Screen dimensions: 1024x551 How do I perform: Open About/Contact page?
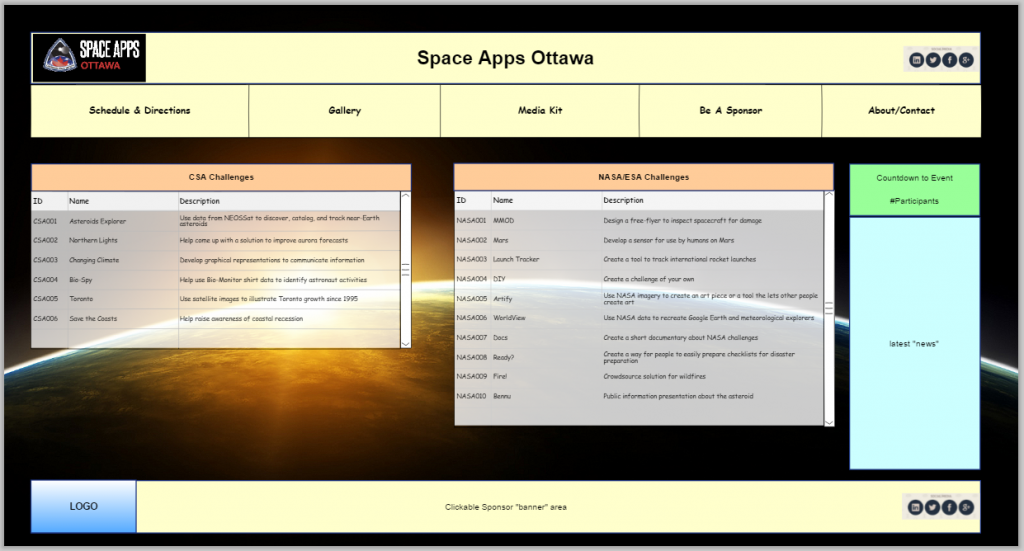(x=901, y=110)
